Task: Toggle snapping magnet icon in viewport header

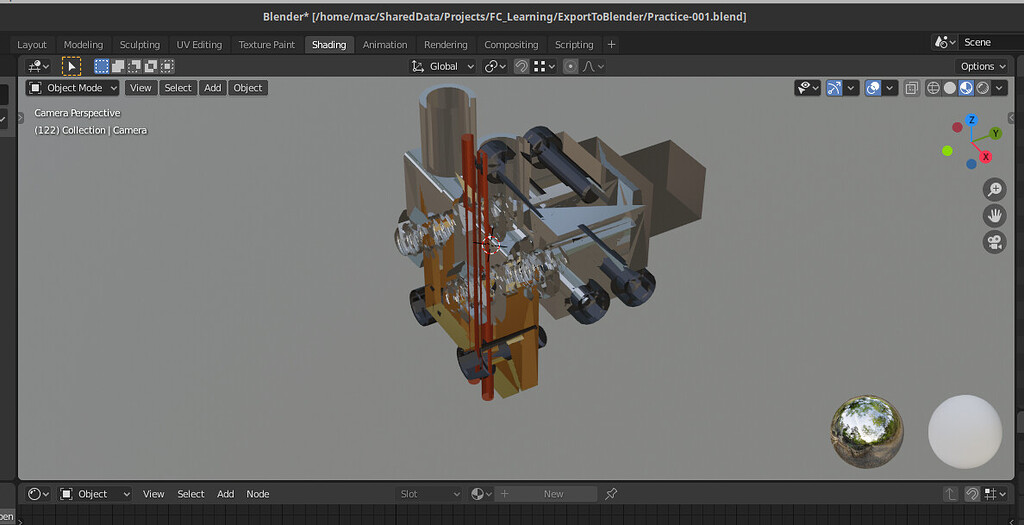Action: click(521, 66)
